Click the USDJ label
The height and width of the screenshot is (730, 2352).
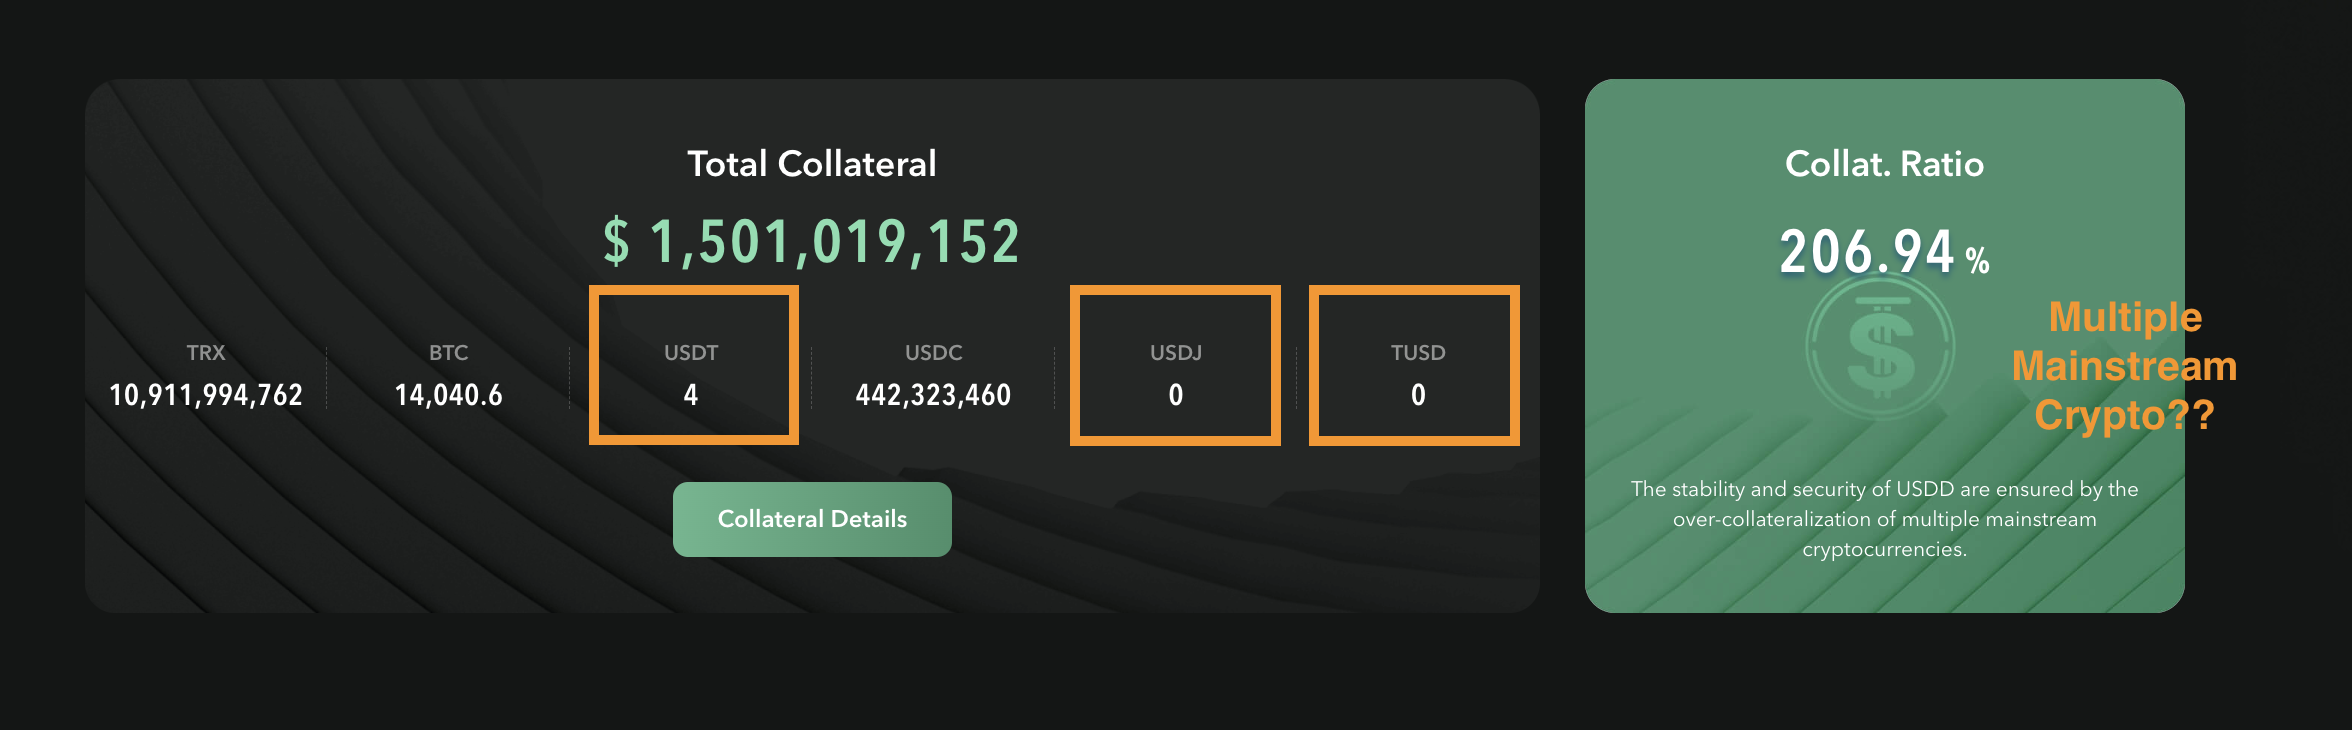click(1176, 353)
